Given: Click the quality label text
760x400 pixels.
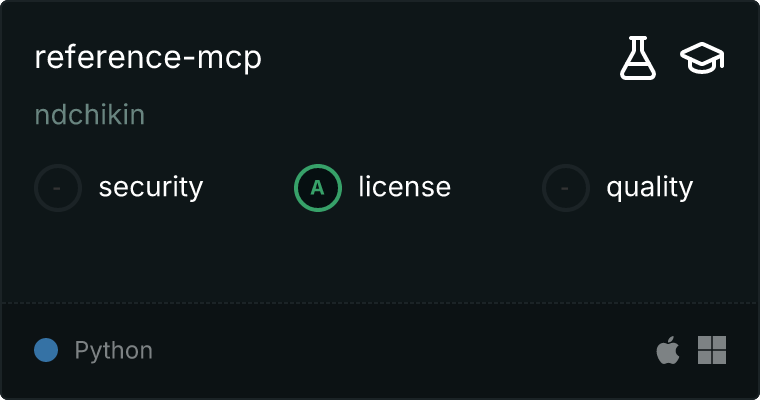Looking at the screenshot, I should [649, 188].
